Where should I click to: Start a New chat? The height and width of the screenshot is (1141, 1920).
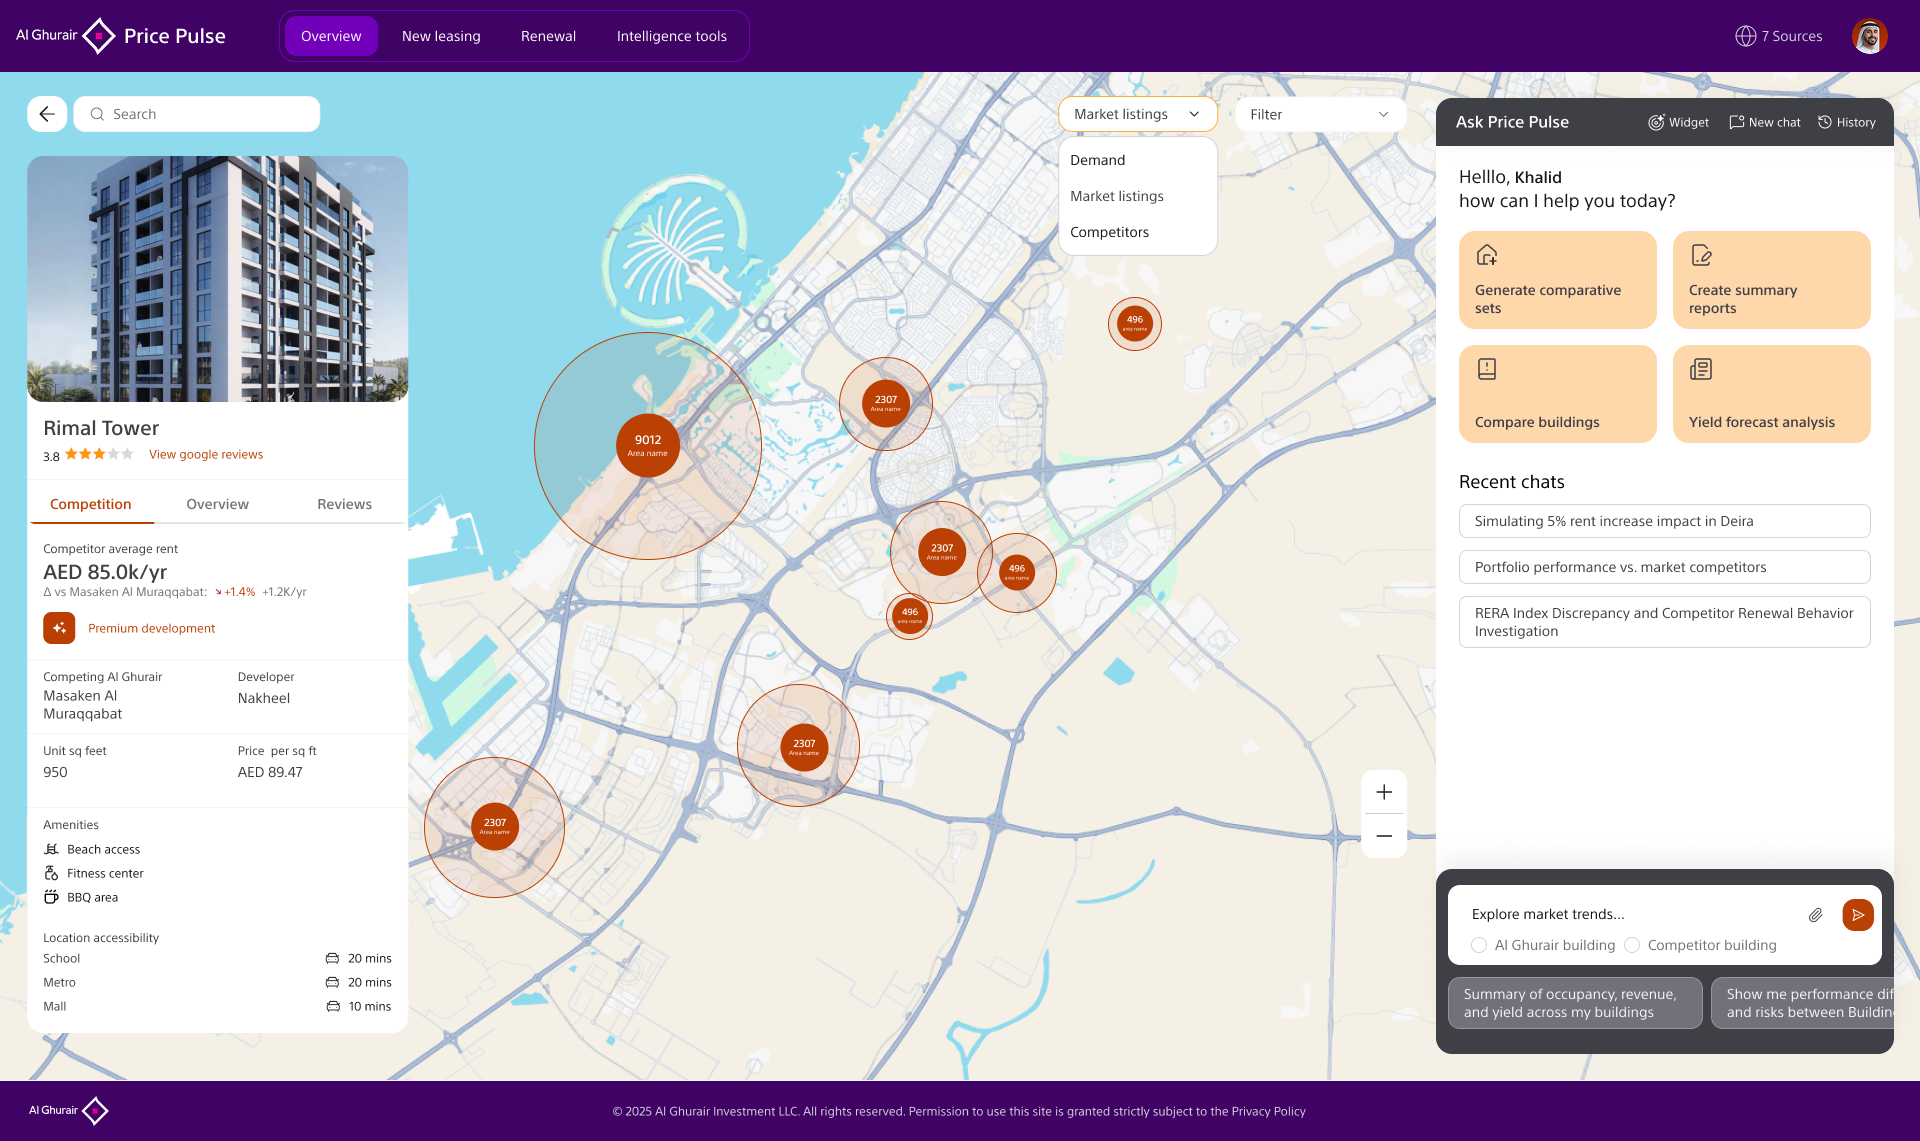(1764, 122)
